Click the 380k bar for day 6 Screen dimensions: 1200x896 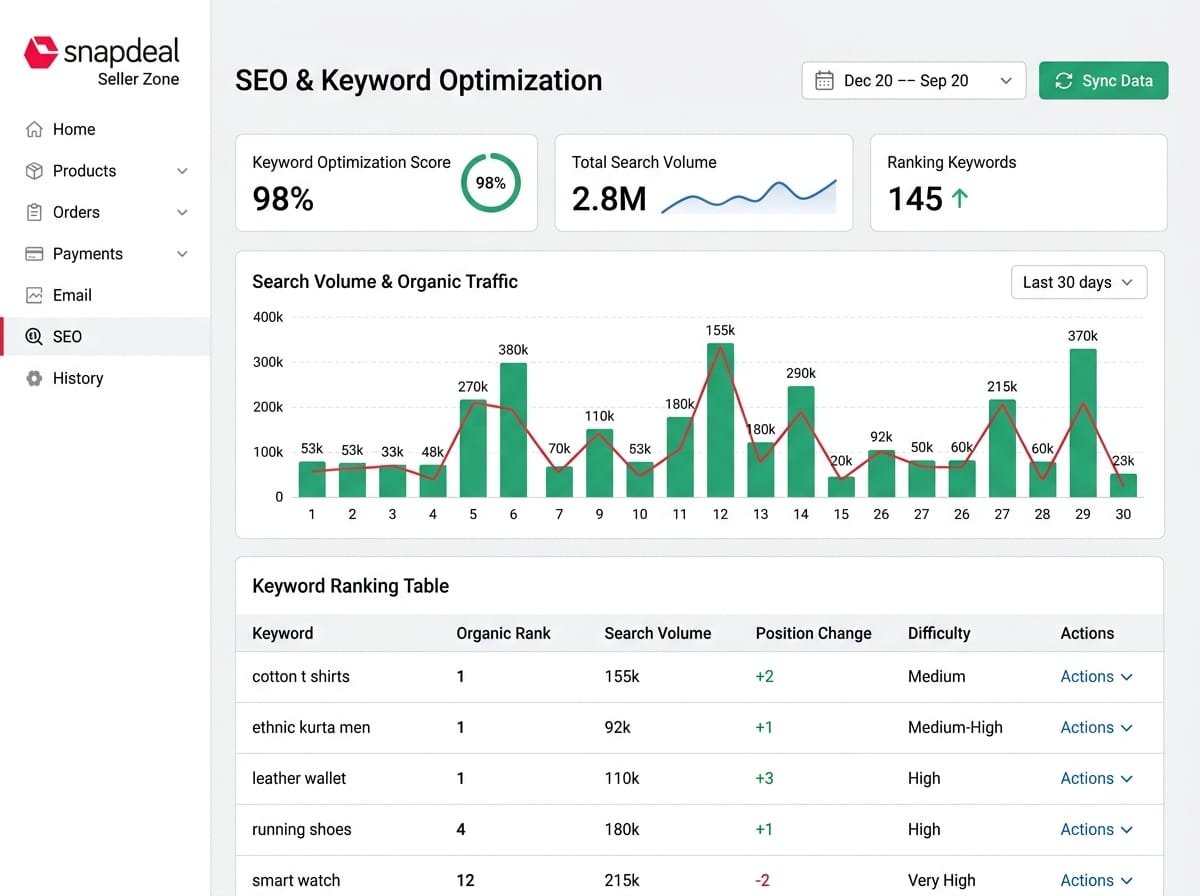[x=513, y=430]
